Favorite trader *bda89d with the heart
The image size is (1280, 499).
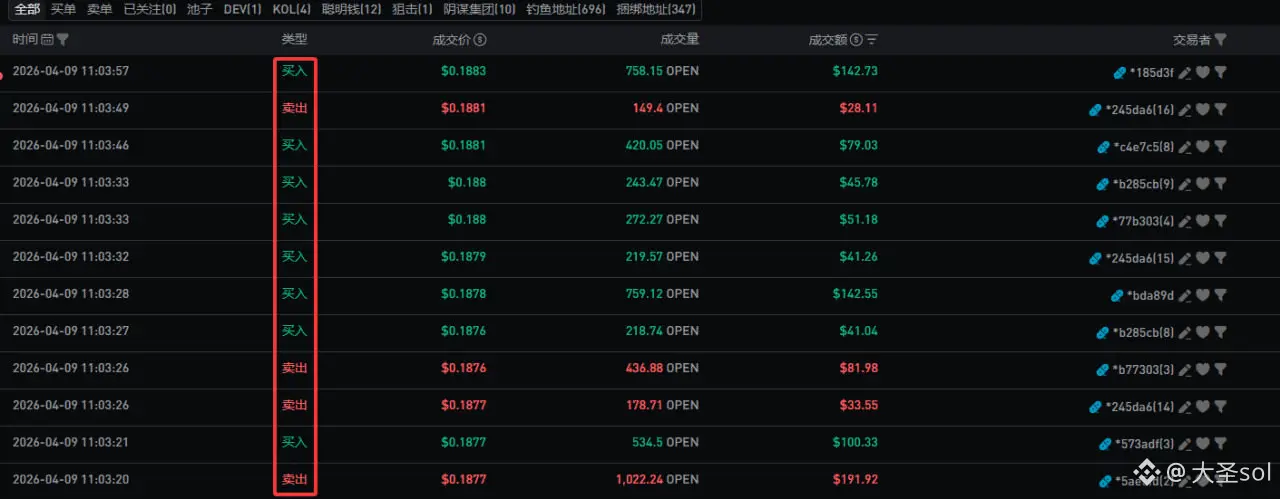(1203, 295)
